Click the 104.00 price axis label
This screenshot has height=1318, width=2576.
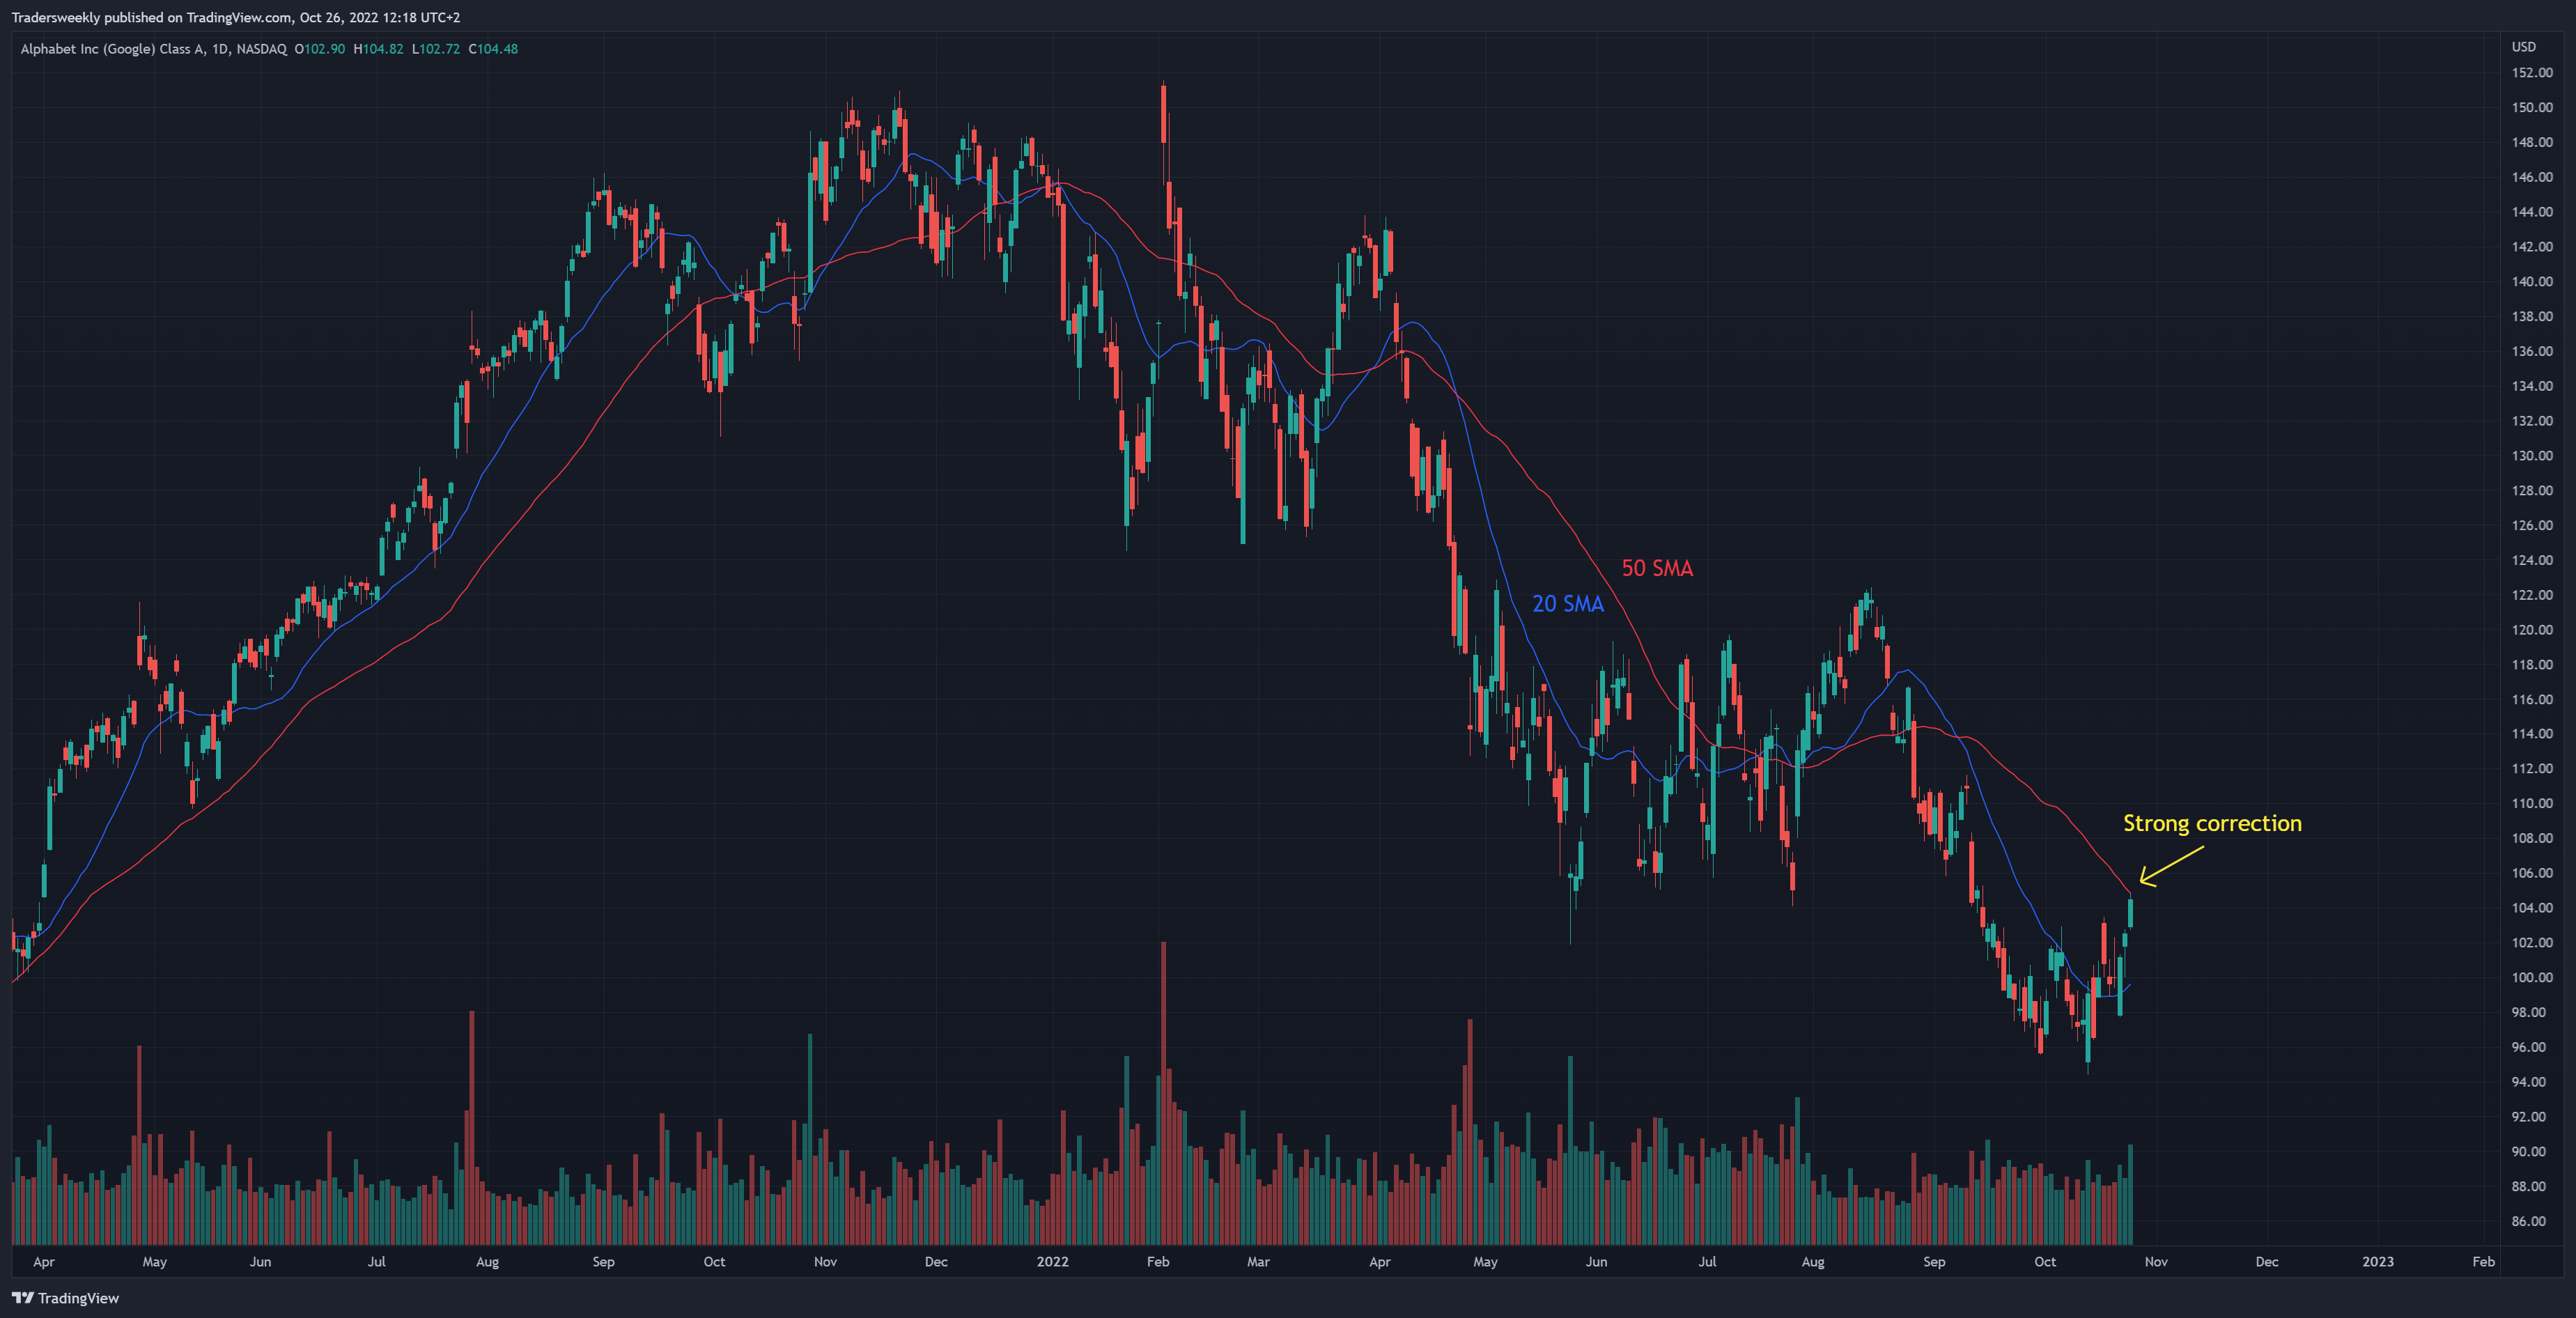2531,907
